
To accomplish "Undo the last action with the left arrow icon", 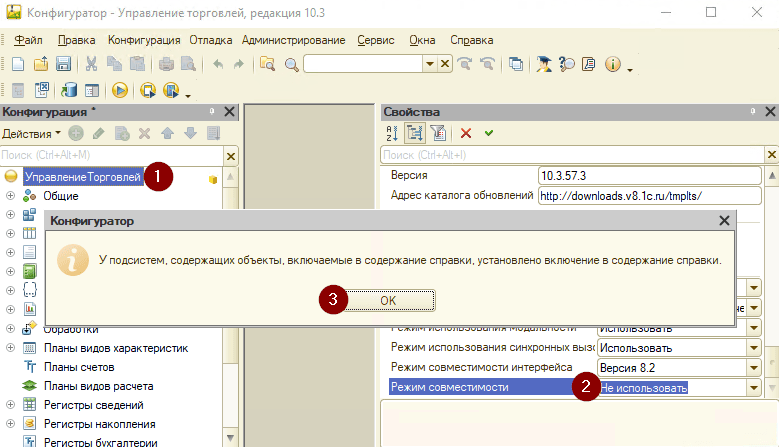I will click(218, 64).
